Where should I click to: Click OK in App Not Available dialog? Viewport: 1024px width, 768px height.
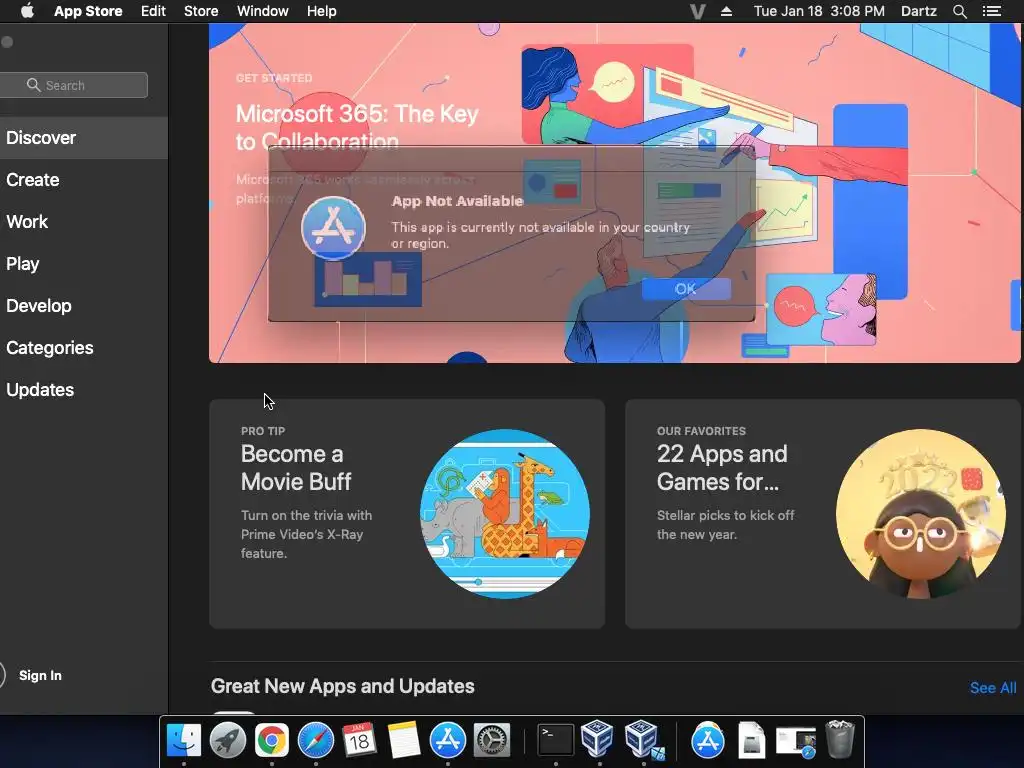pyautogui.click(x=686, y=289)
